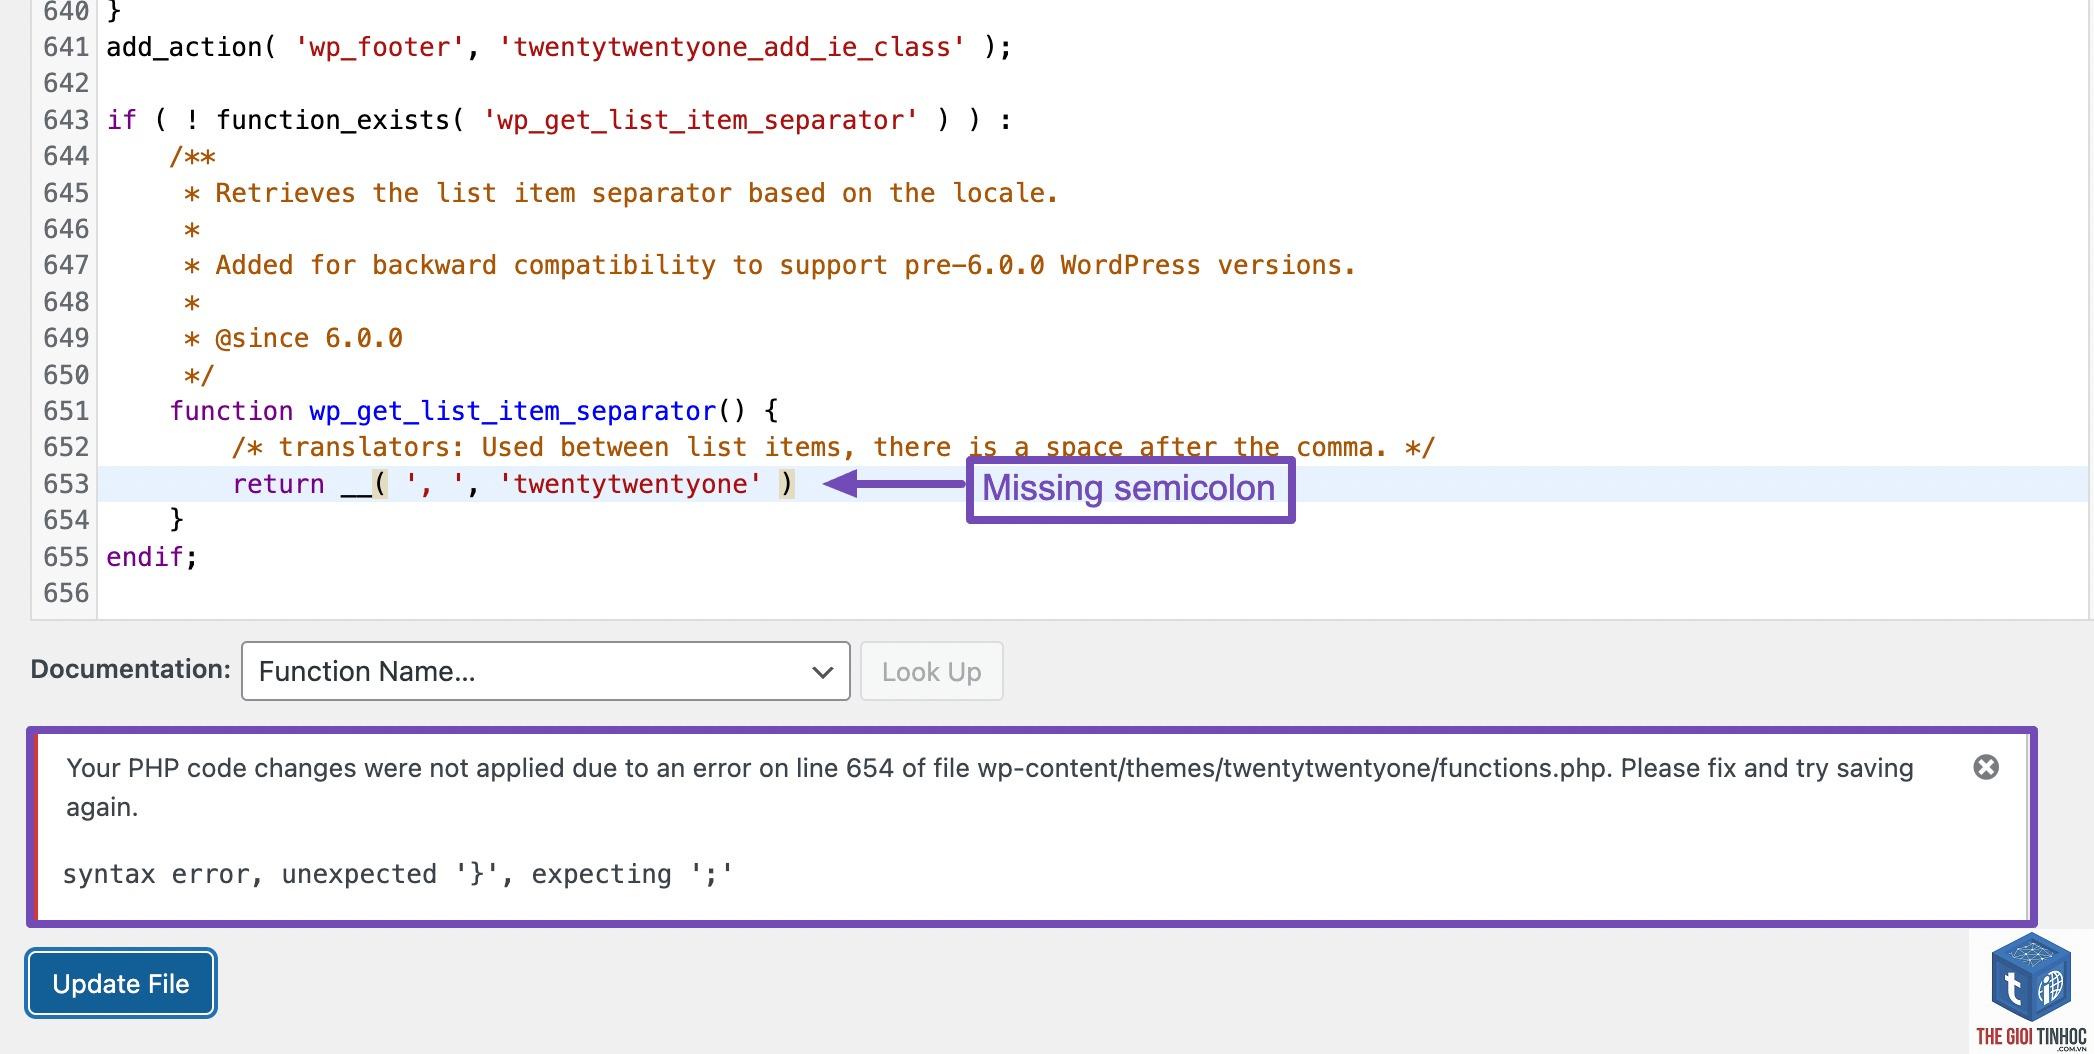The width and height of the screenshot is (2094, 1054).
Task: Click the 'Retrieves the list item separator' comment
Action: click(x=621, y=193)
